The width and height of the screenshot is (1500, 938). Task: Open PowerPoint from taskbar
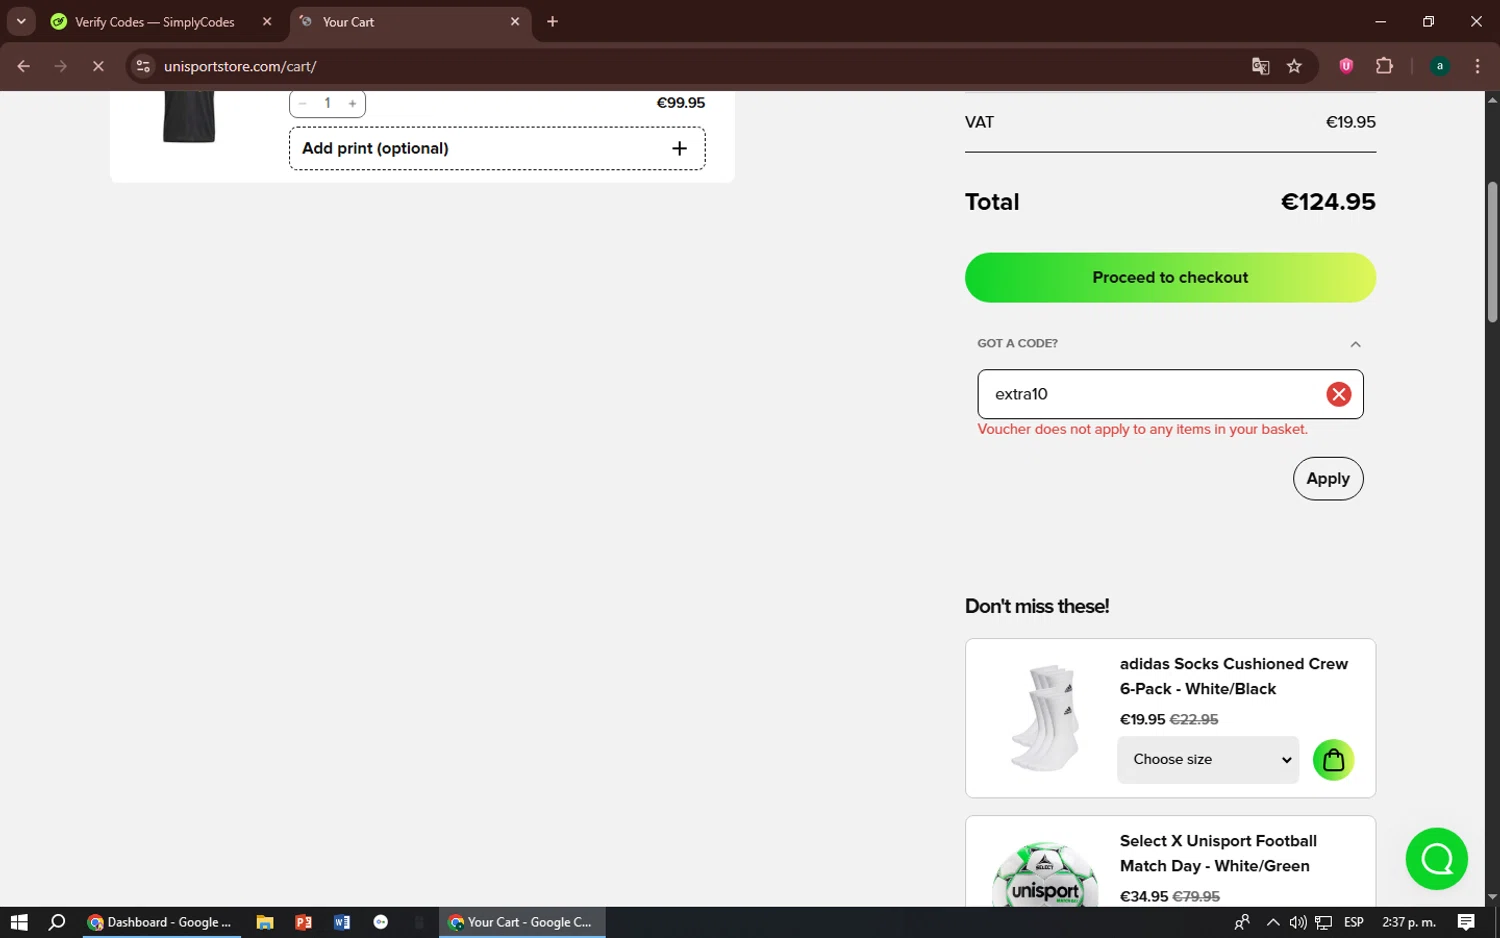(303, 922)
